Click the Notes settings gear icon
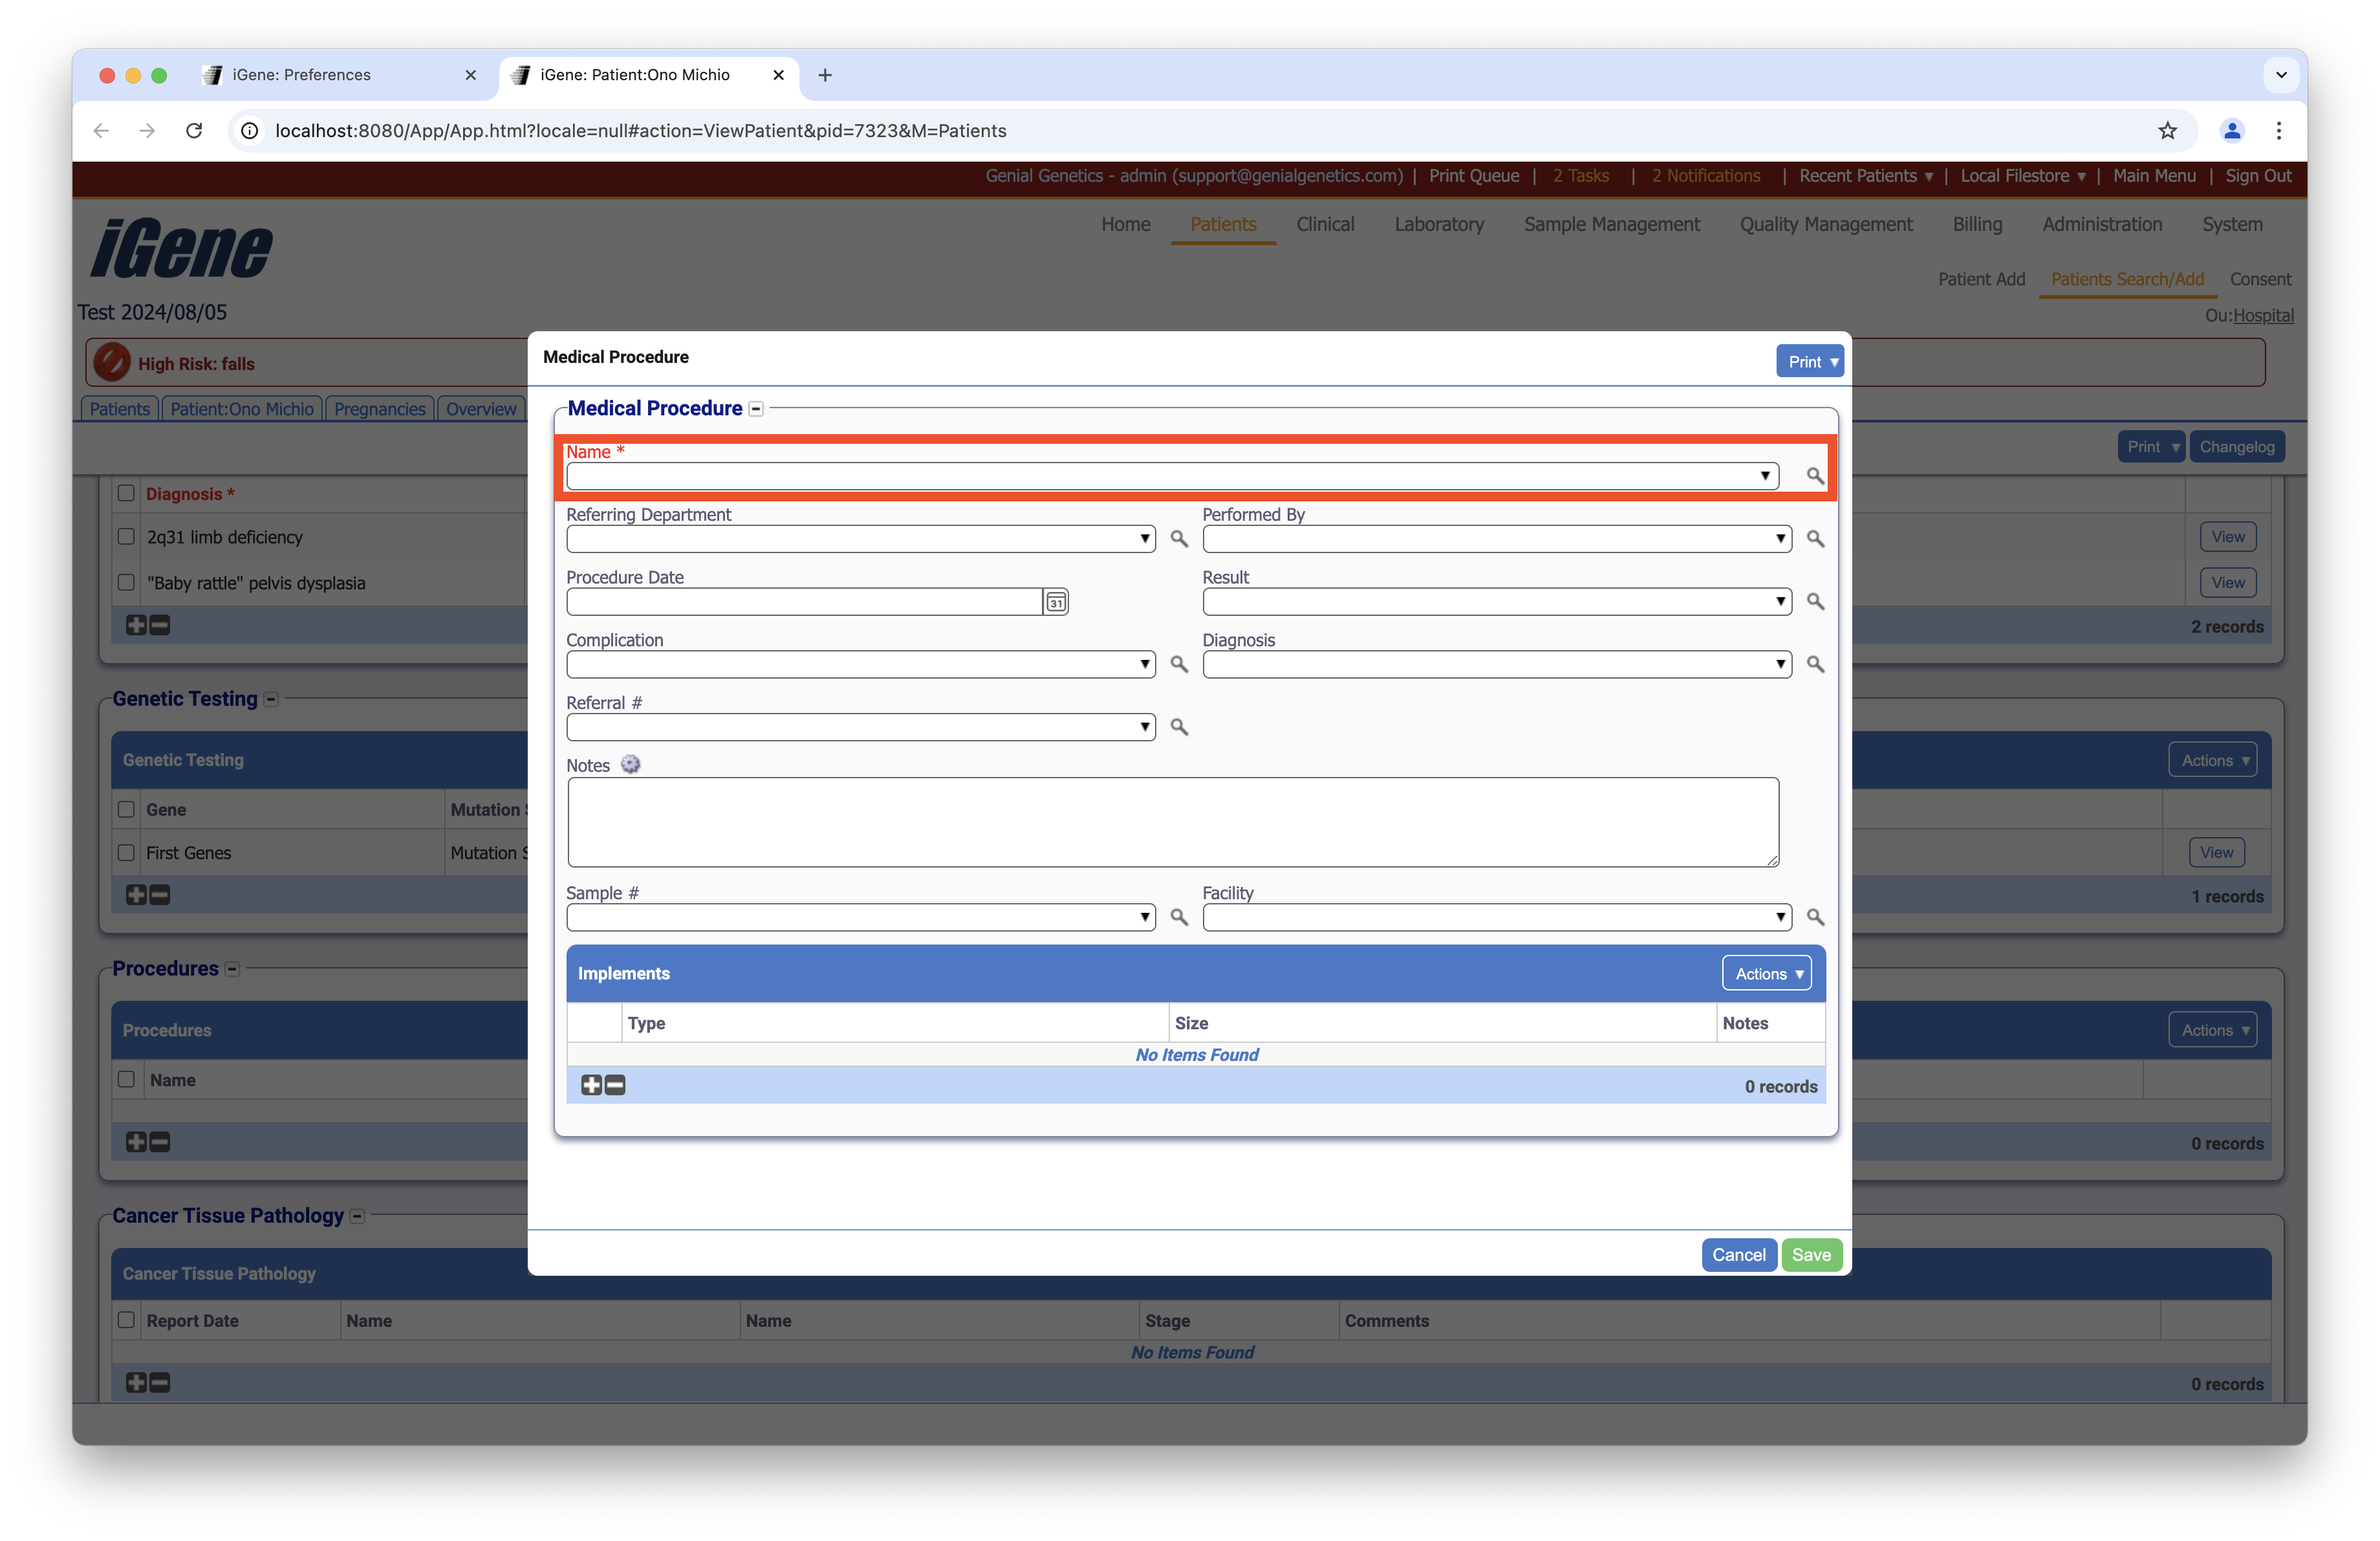 630,765
